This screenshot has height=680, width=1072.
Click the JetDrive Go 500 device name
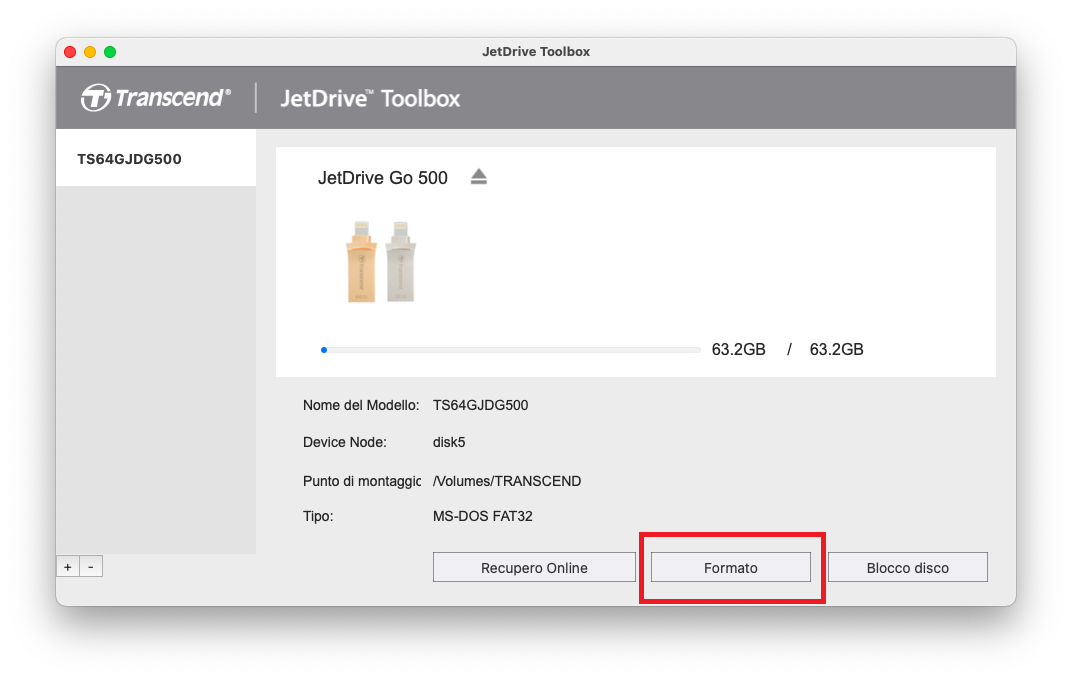pos(383,178)
